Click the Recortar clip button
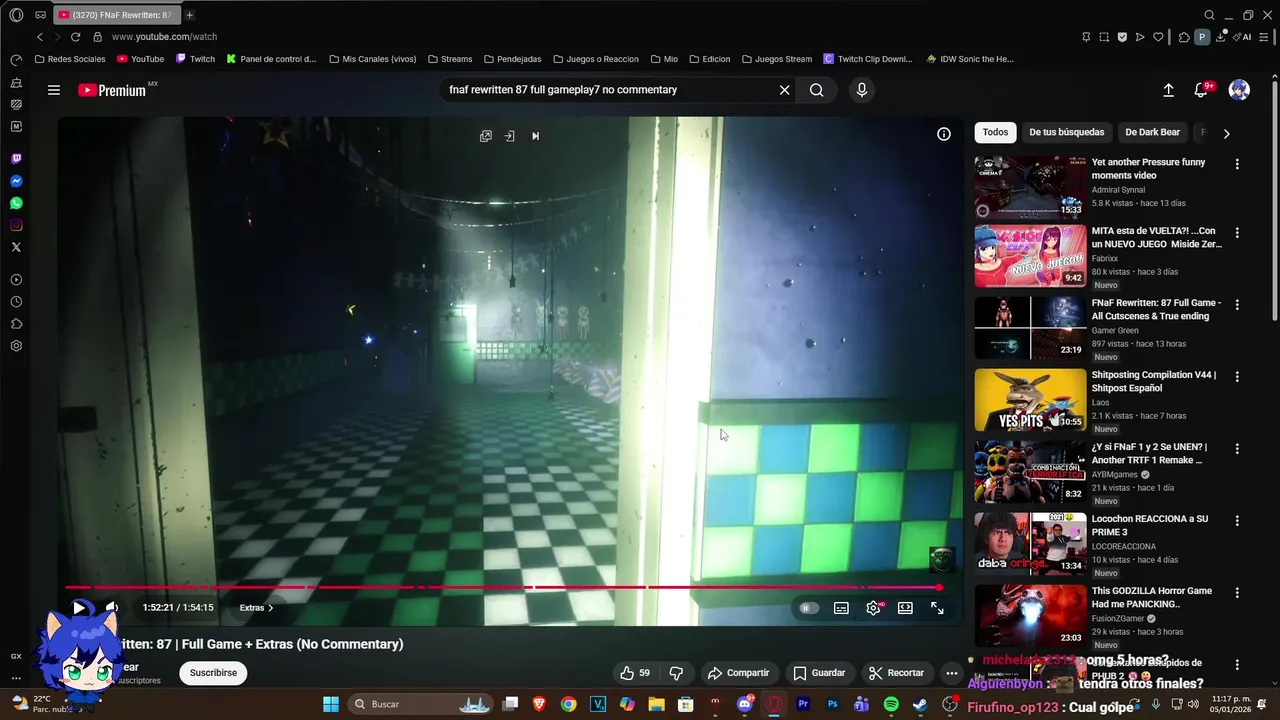 [896, 673]
